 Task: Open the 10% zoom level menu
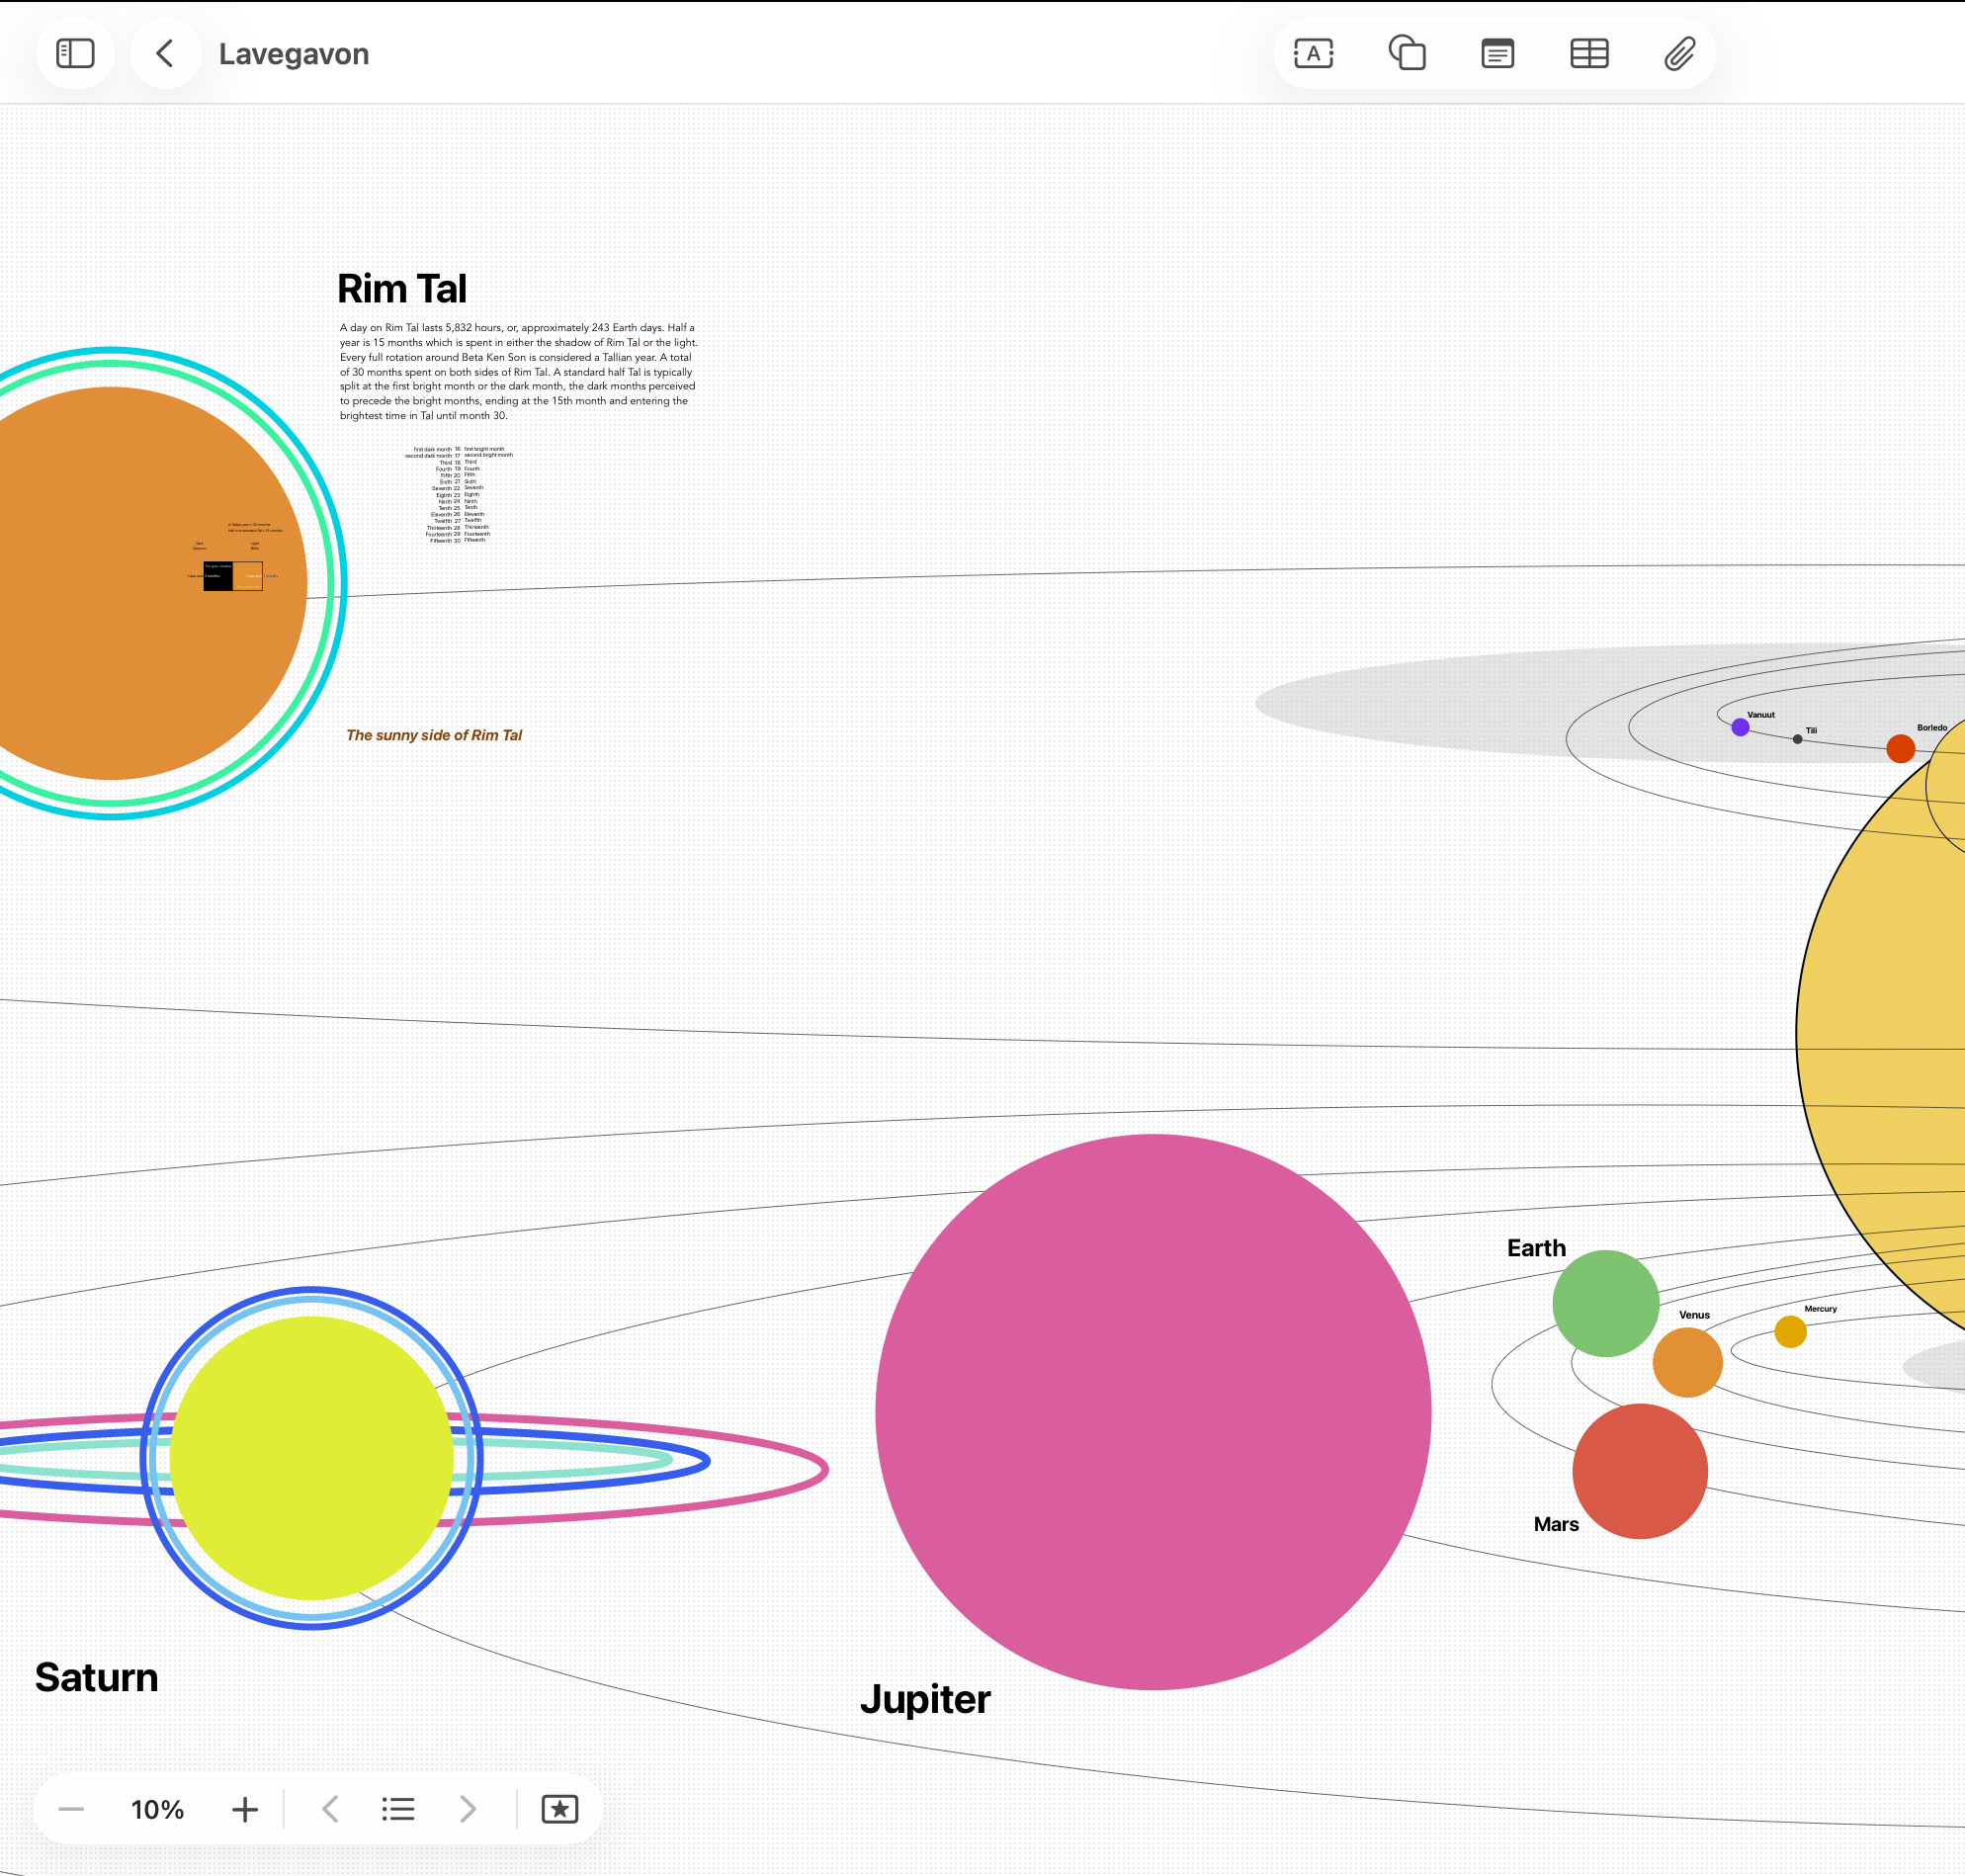coord(157,1809)
